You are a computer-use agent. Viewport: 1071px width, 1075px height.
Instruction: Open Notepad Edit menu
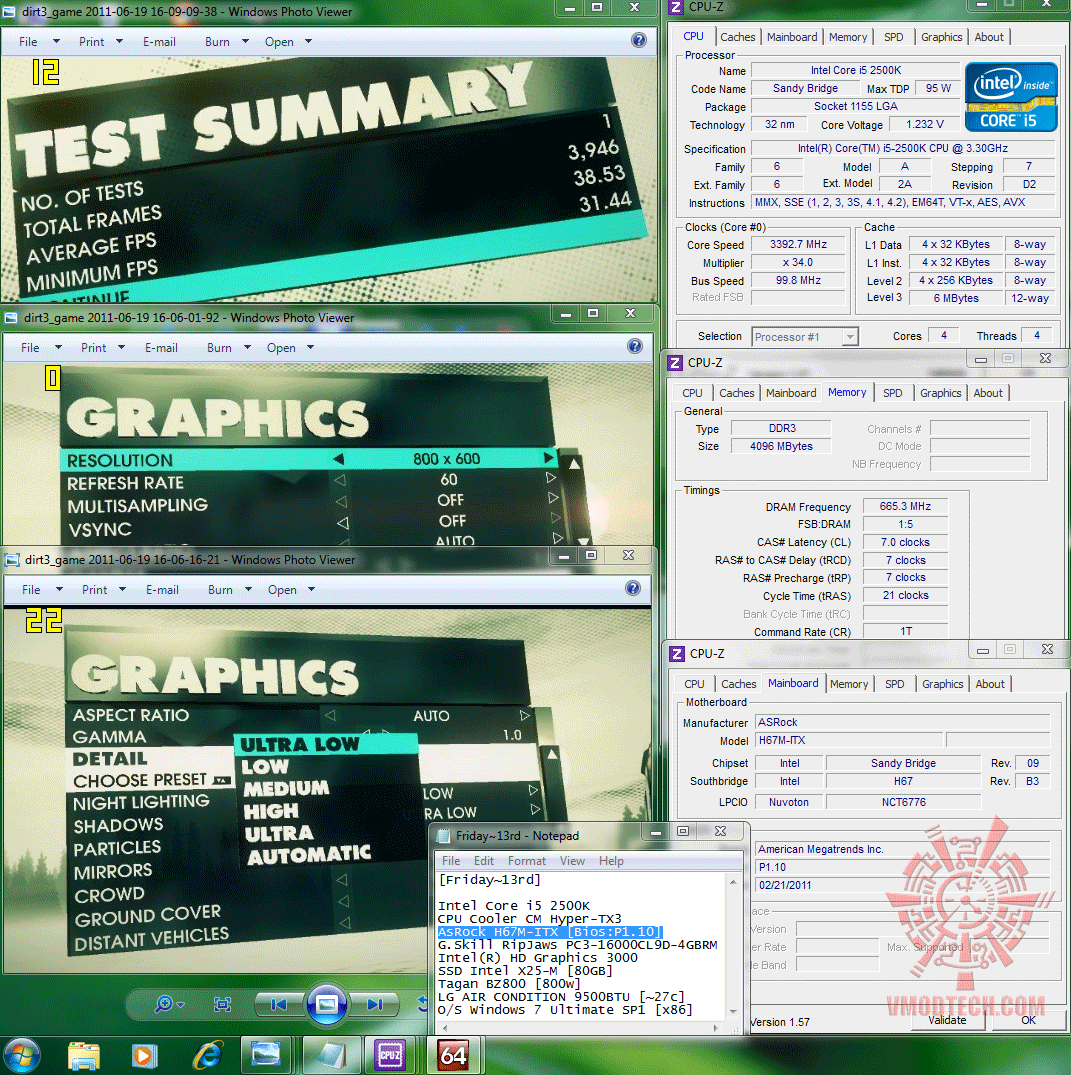click(483, 861)
